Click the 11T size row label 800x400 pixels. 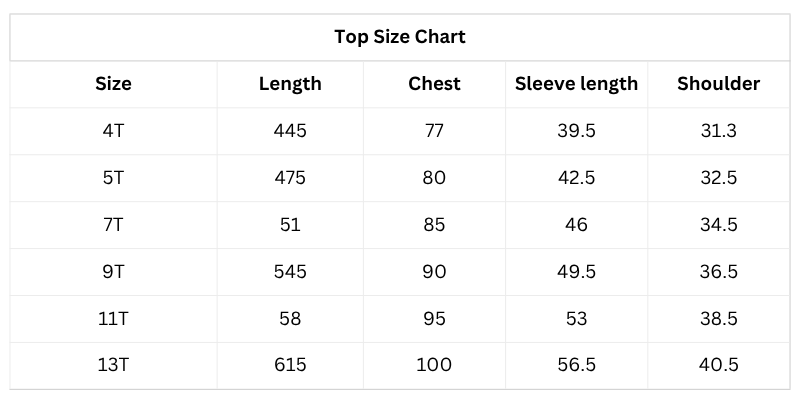pyautogui.click(x=113, y=319)
